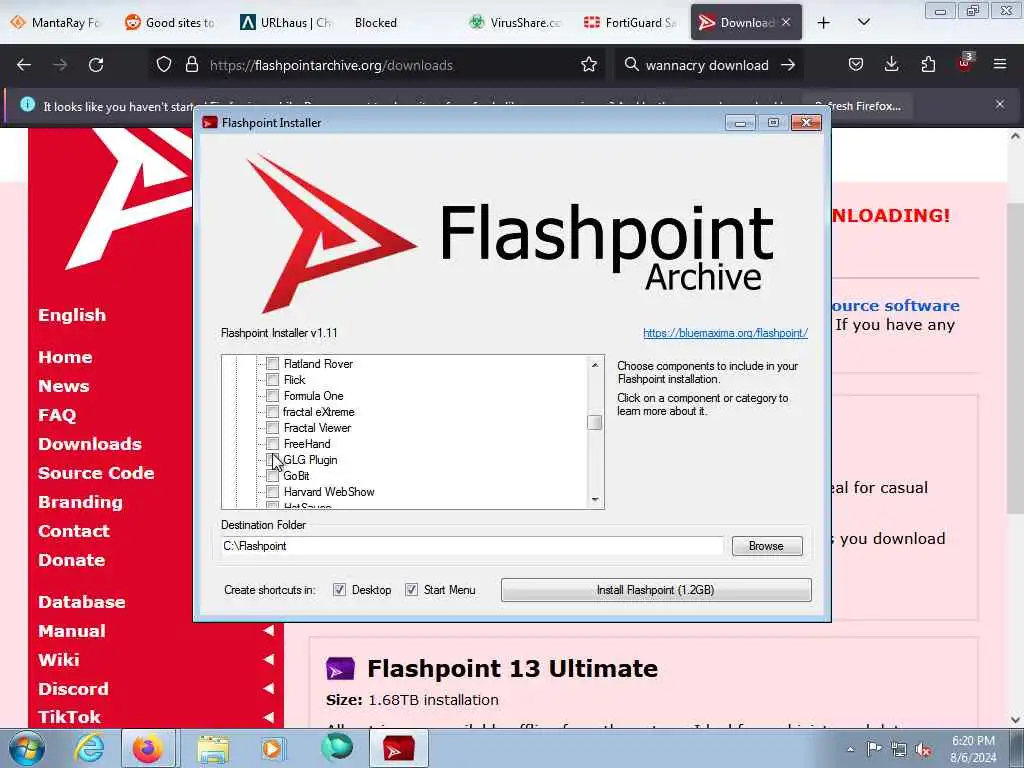Image resolution: width=1024 pixels, height=768 pixels.
Task: Open Windows Media Player from the taskbar
Action: click(272, 748)
